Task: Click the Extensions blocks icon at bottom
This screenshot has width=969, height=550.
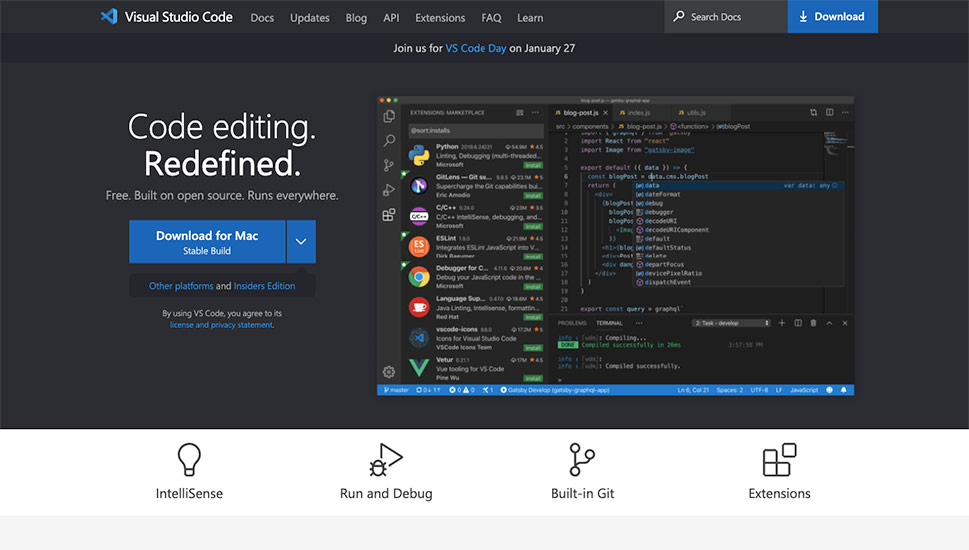Action: pos(779,460)
